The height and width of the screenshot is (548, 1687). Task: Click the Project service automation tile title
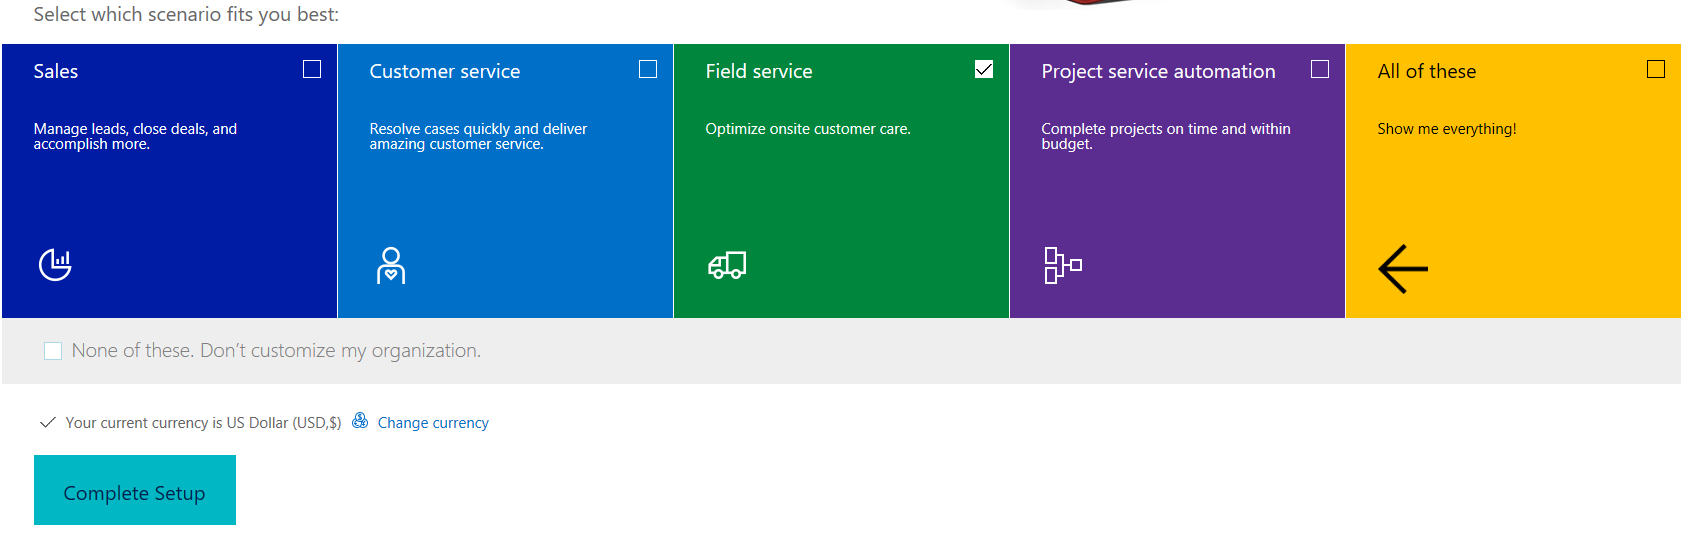tap(1158, 71)
